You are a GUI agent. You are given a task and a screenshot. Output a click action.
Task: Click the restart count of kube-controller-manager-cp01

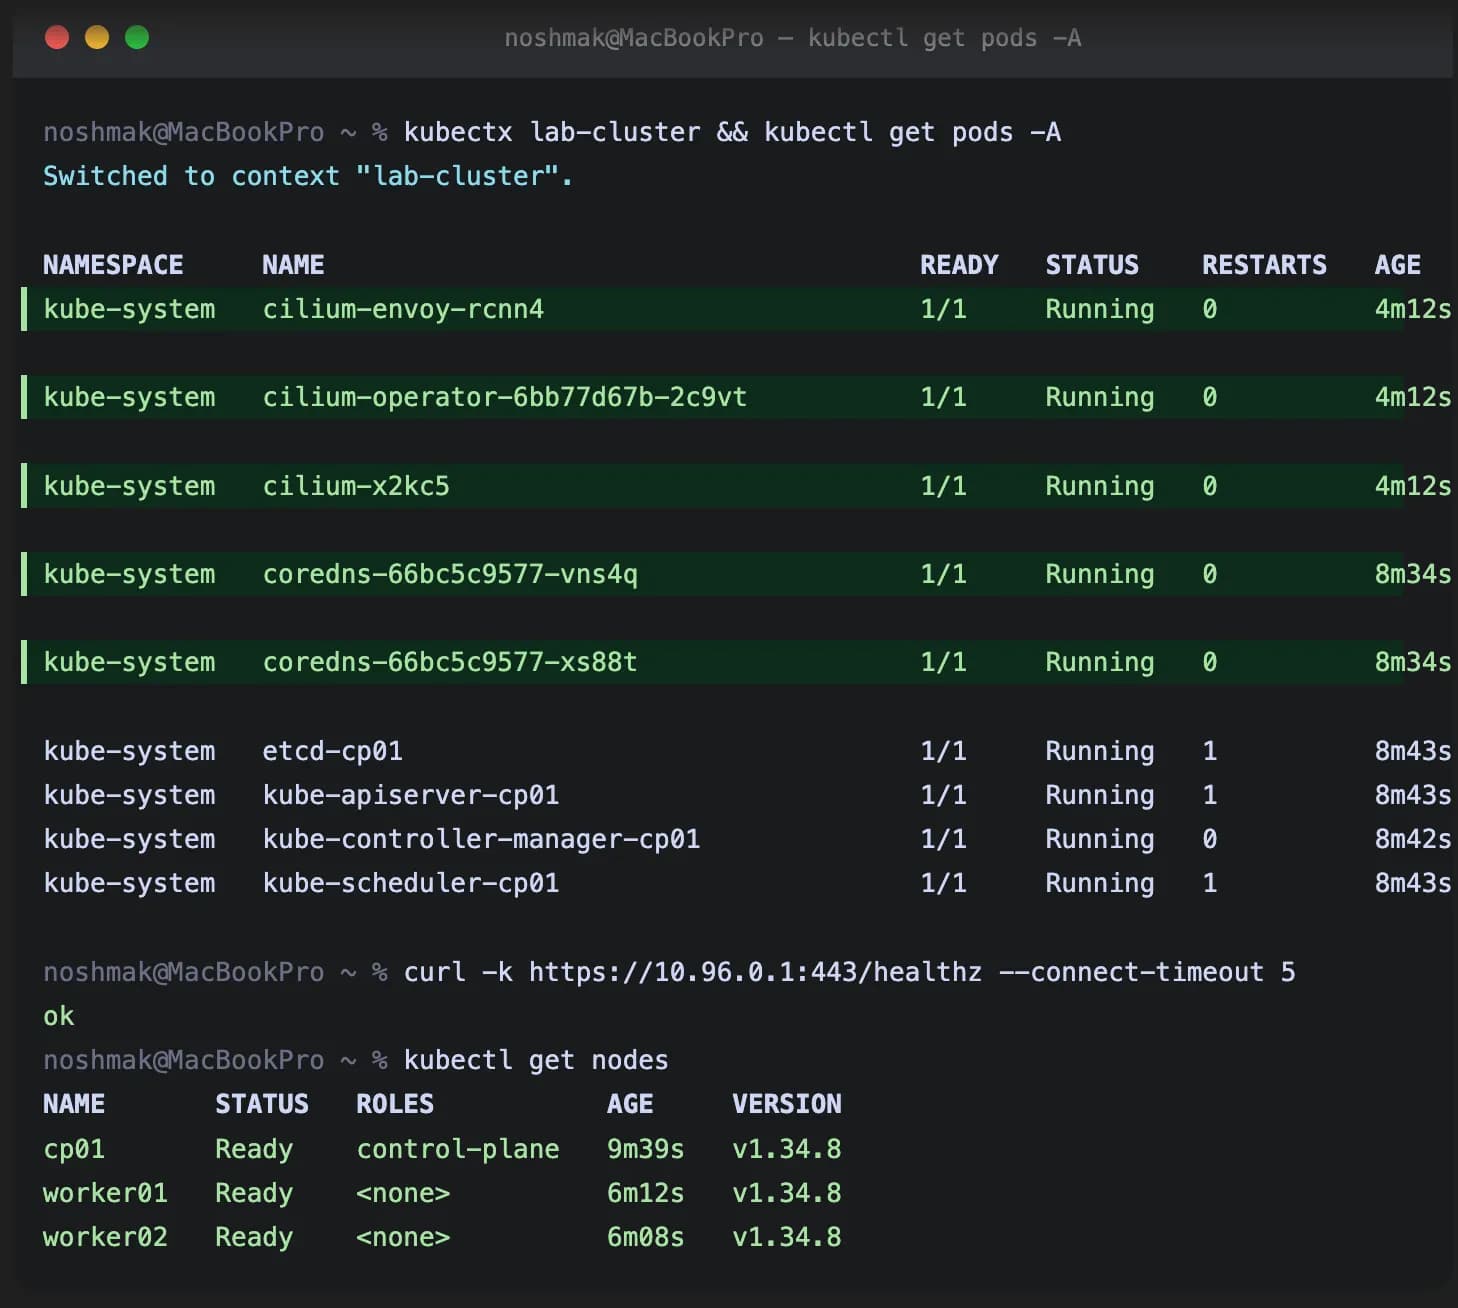pos(1210,839)
